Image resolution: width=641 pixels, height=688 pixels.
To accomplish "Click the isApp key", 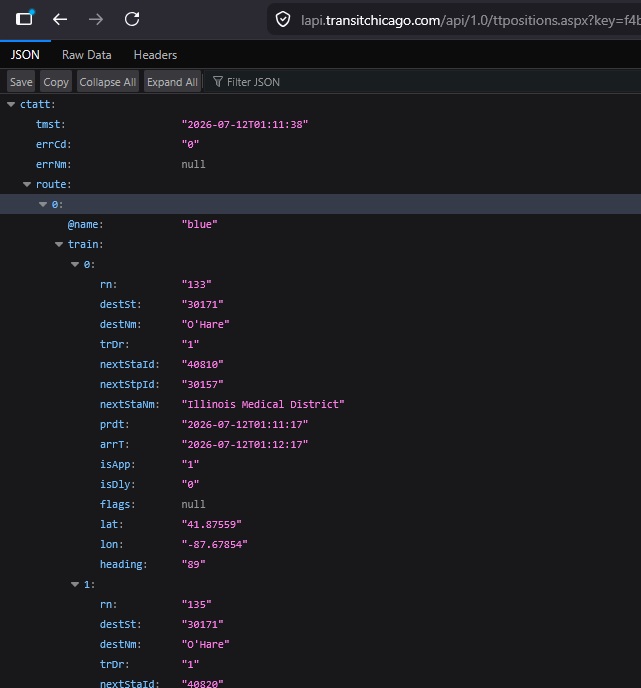I will tap(117, 464).
